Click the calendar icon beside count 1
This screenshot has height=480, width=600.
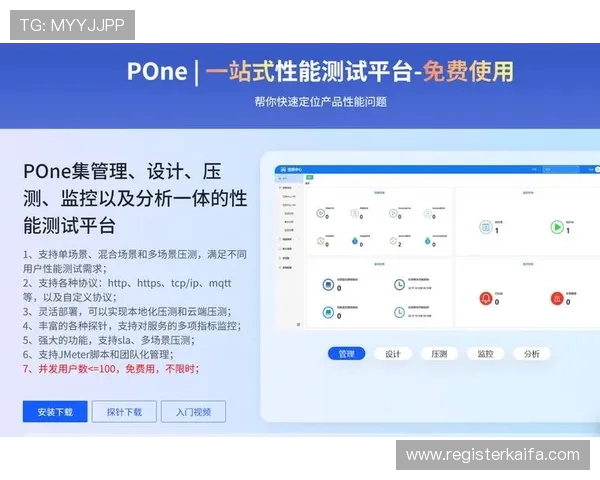[x=486, y=227]
